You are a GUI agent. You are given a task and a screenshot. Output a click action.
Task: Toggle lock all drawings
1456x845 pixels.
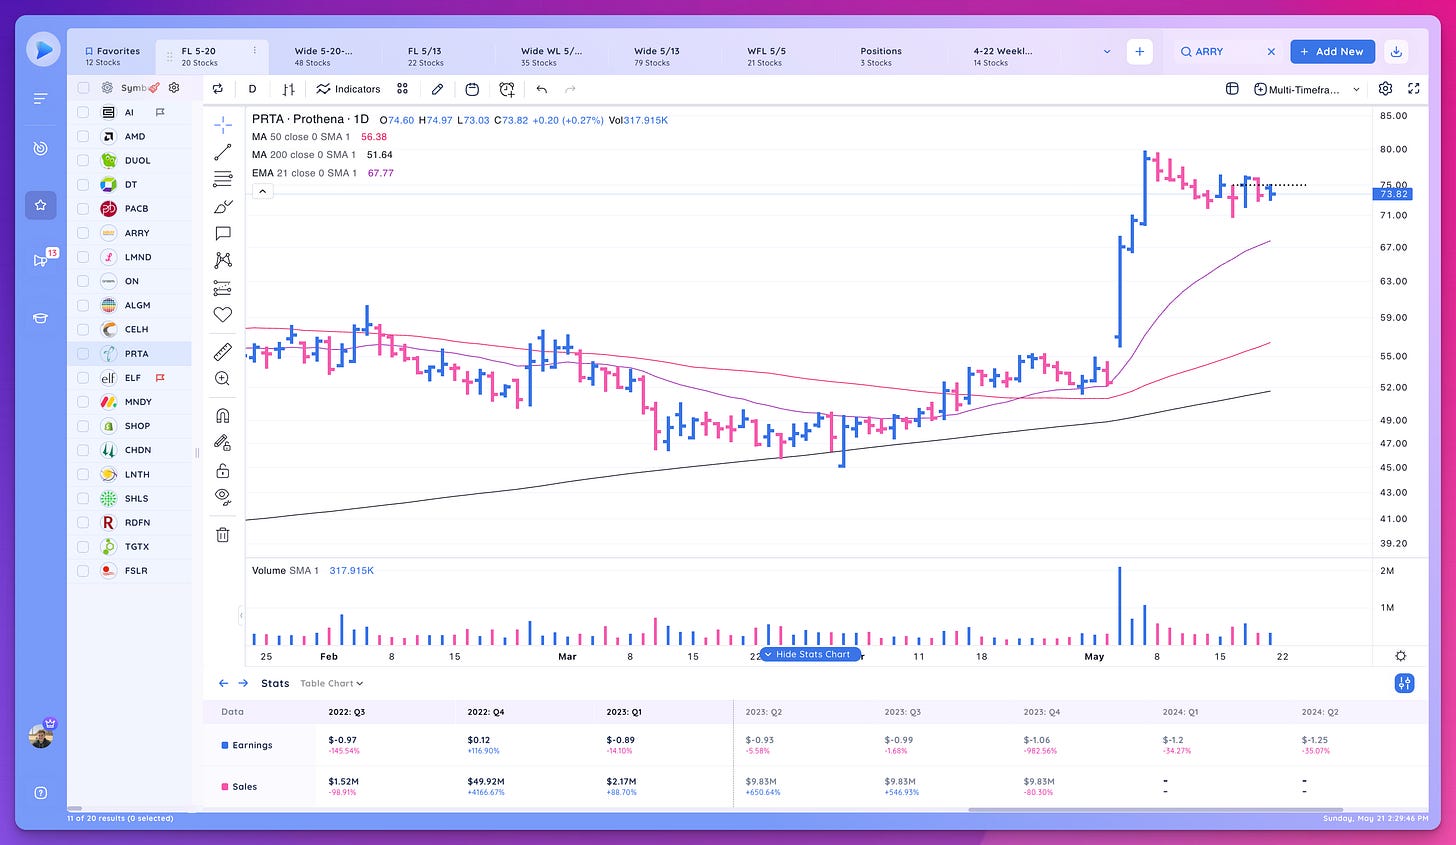click(x=223, y=470)
